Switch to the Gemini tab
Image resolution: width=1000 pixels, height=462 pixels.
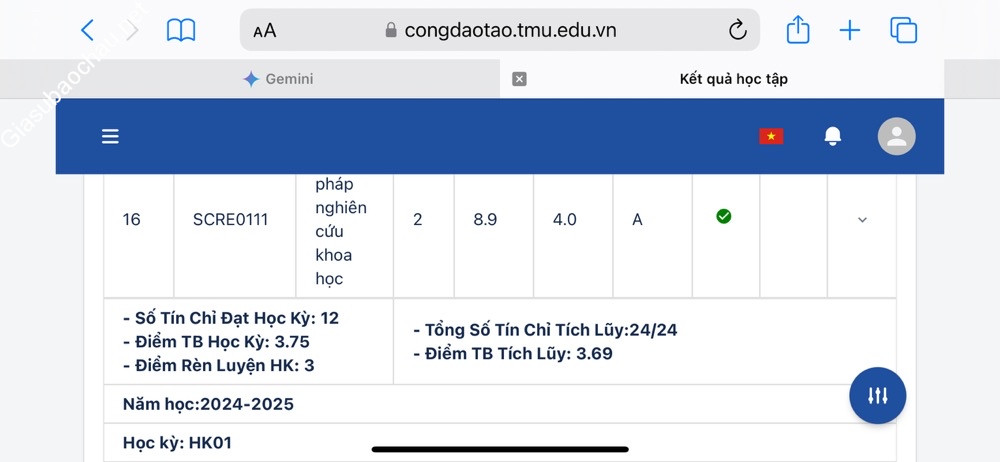pyautogui.click(x=278, y=79)
